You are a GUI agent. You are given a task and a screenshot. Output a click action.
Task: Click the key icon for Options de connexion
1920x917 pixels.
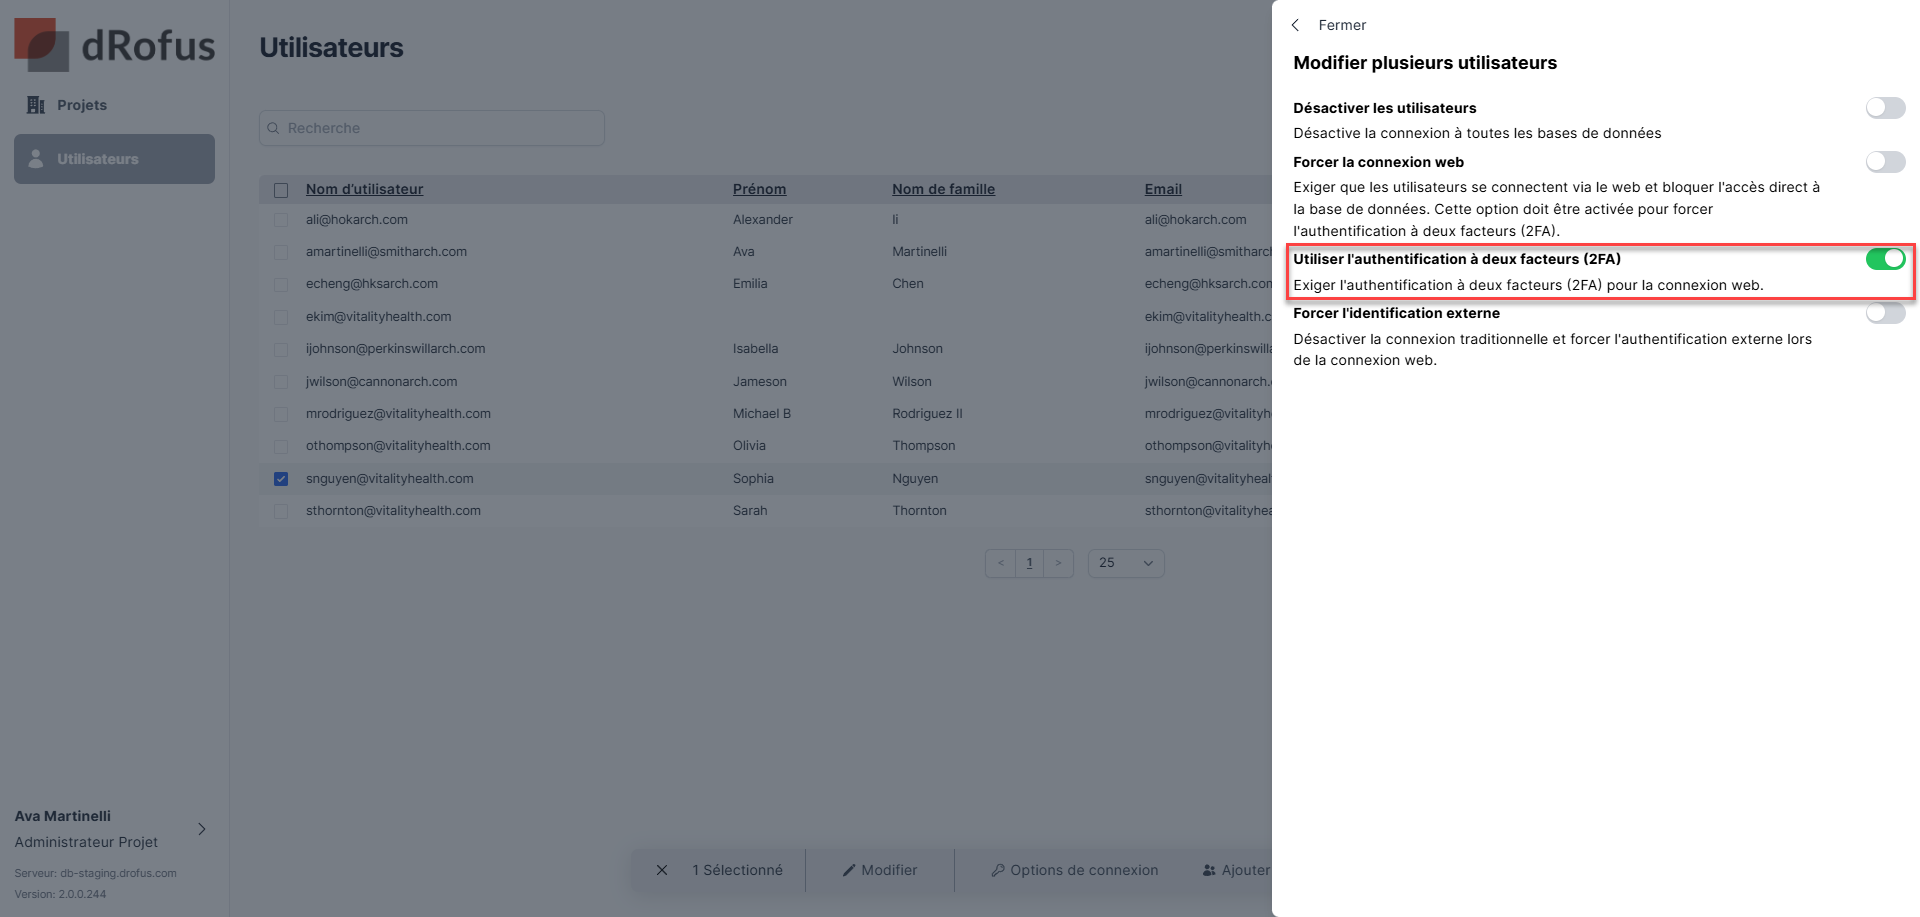(998, 870)
